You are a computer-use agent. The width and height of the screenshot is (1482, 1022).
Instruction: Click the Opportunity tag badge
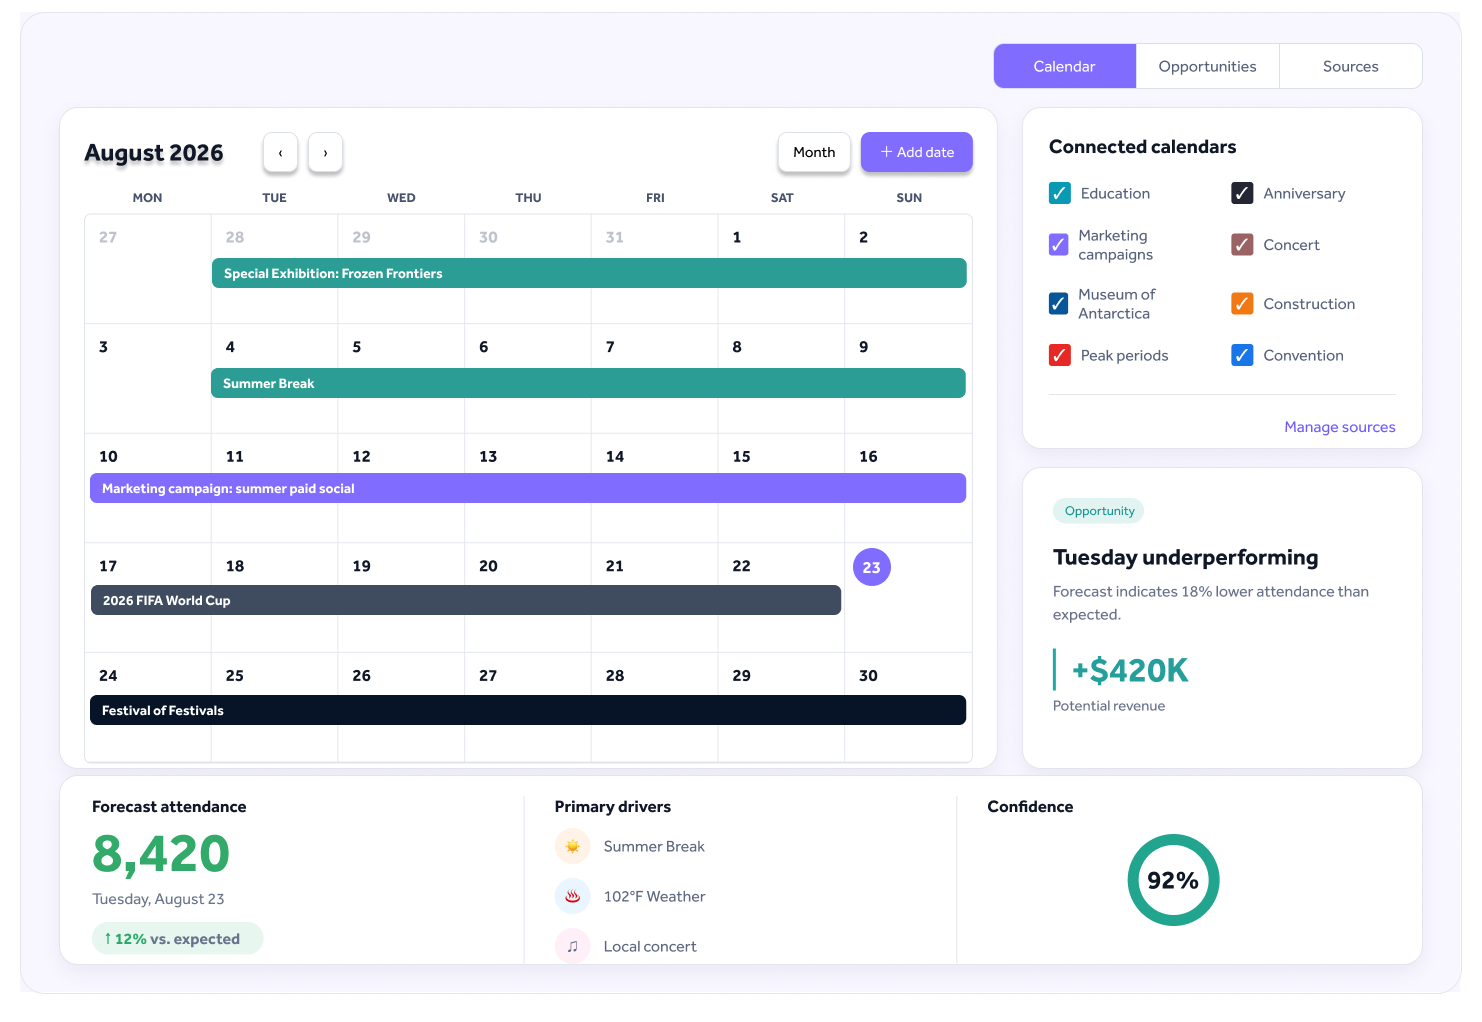[x=1098, y=511]
